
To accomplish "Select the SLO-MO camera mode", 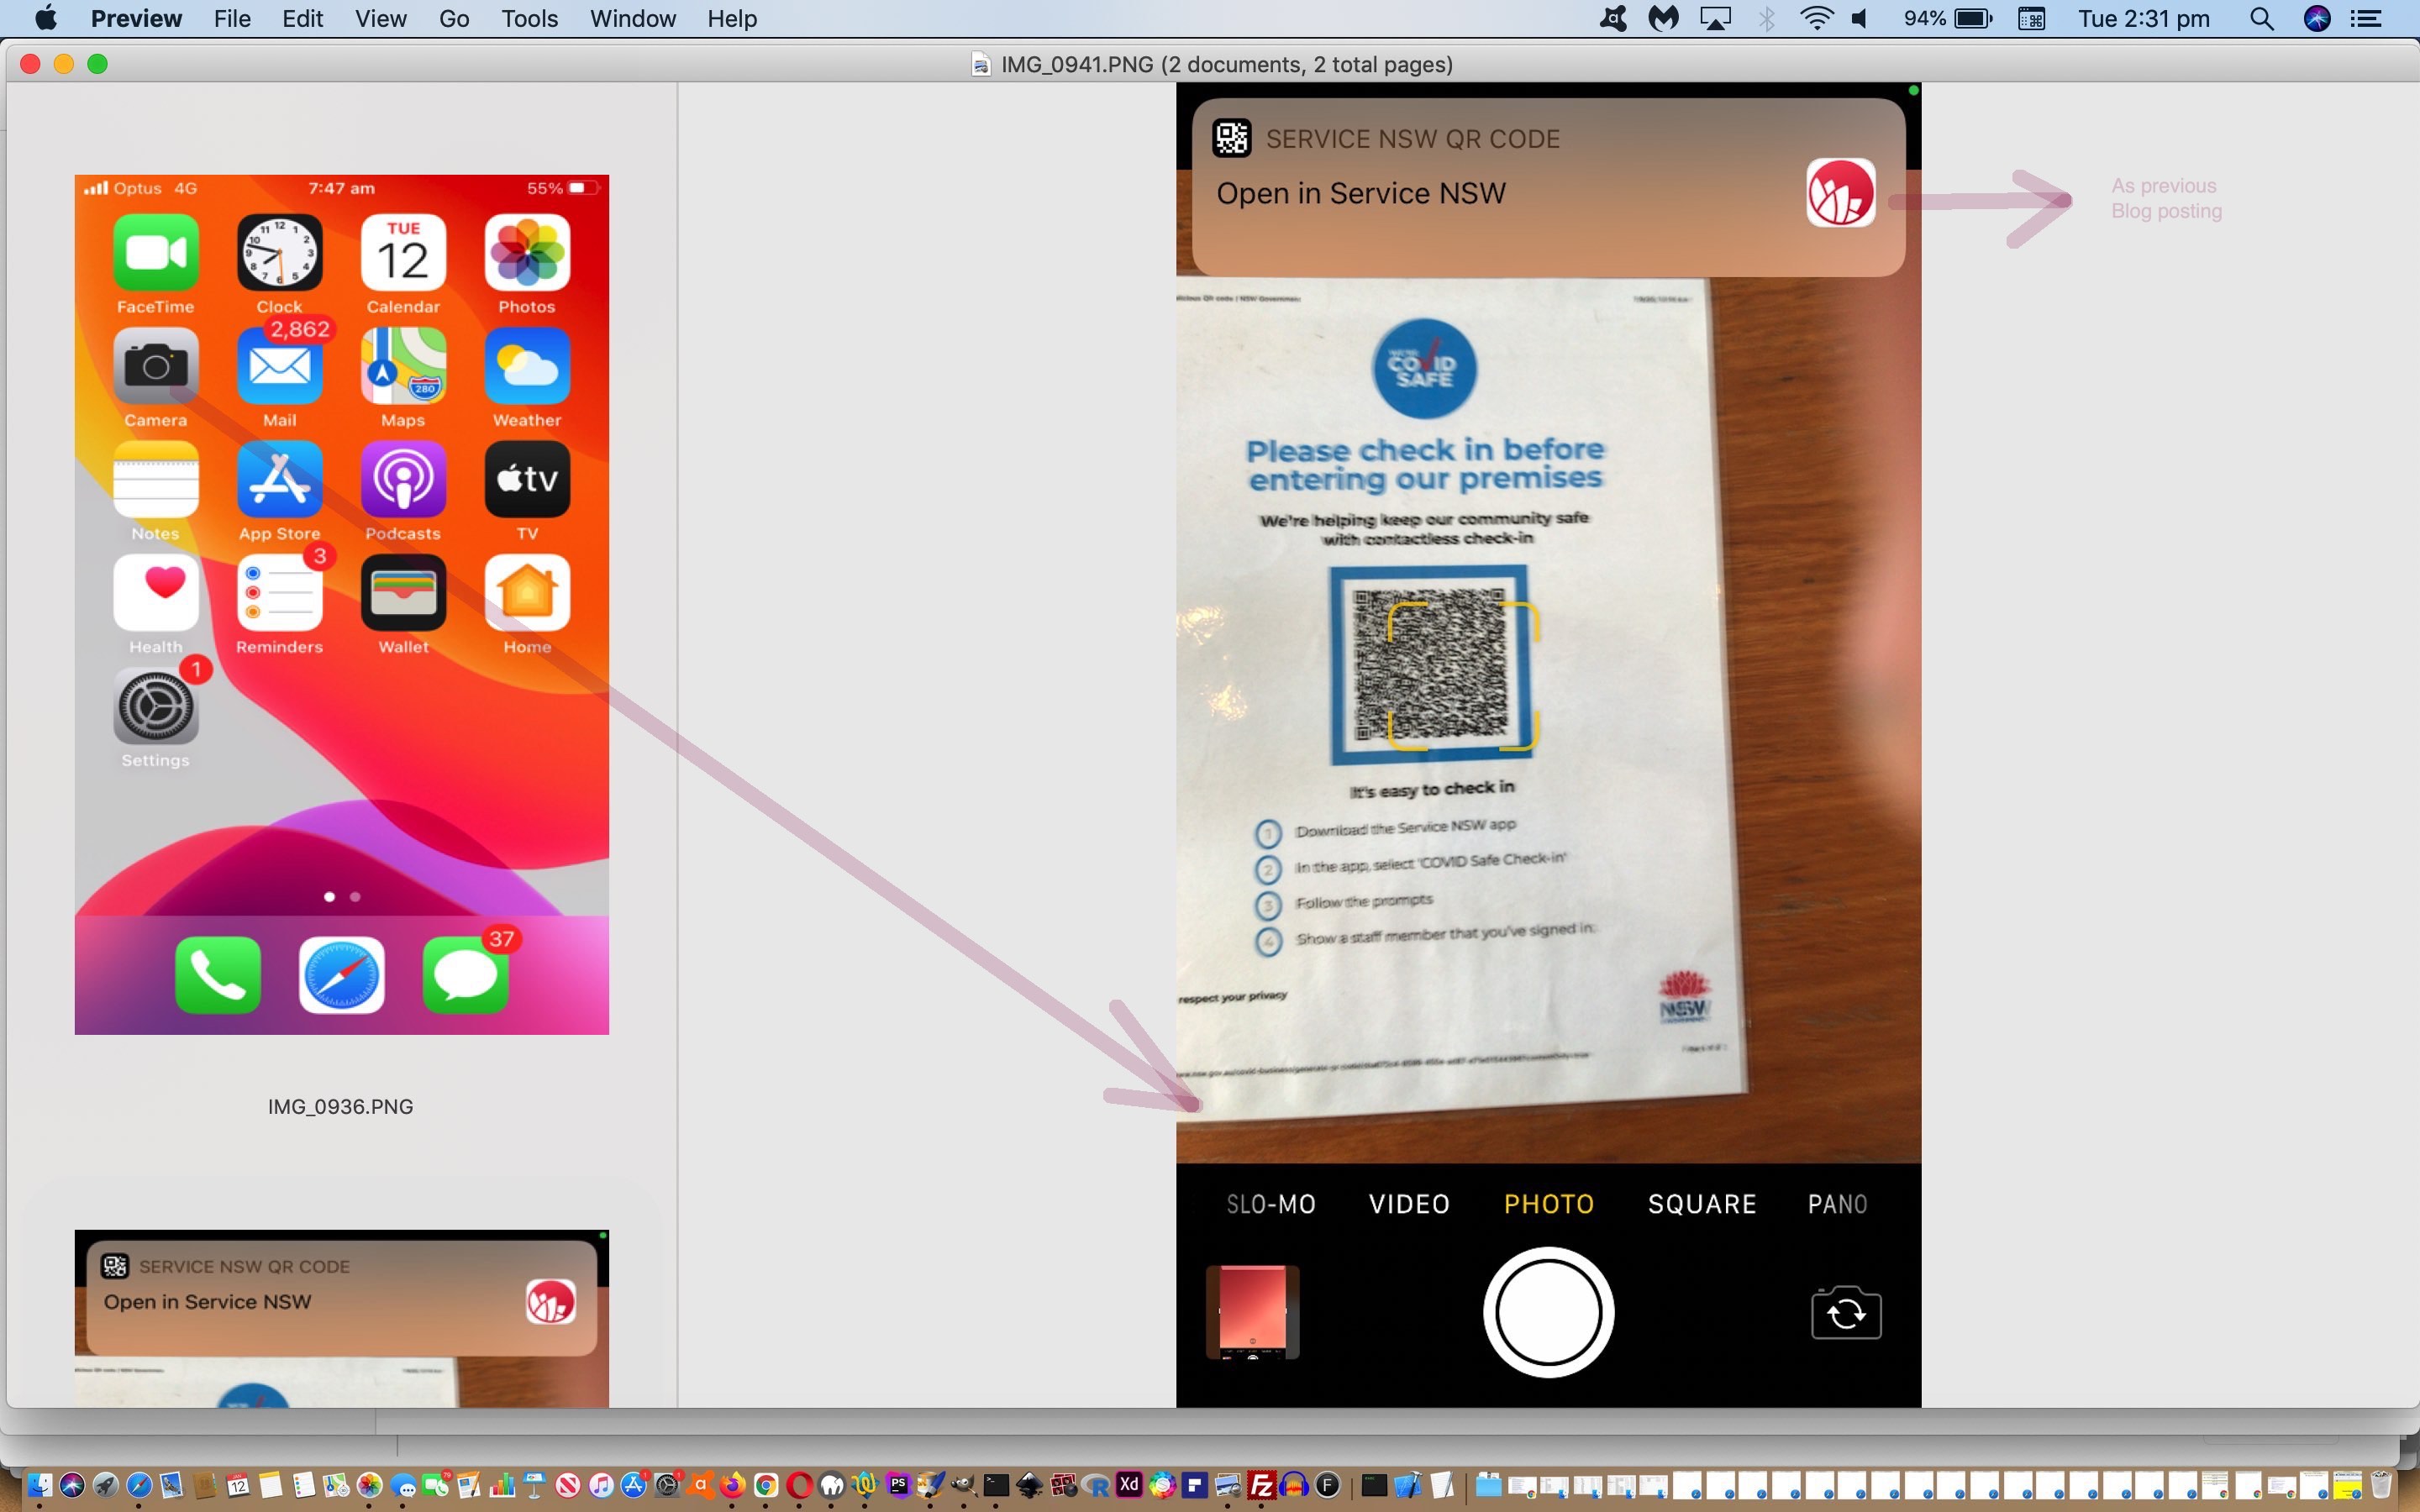I will [x=1270, y=1204].
